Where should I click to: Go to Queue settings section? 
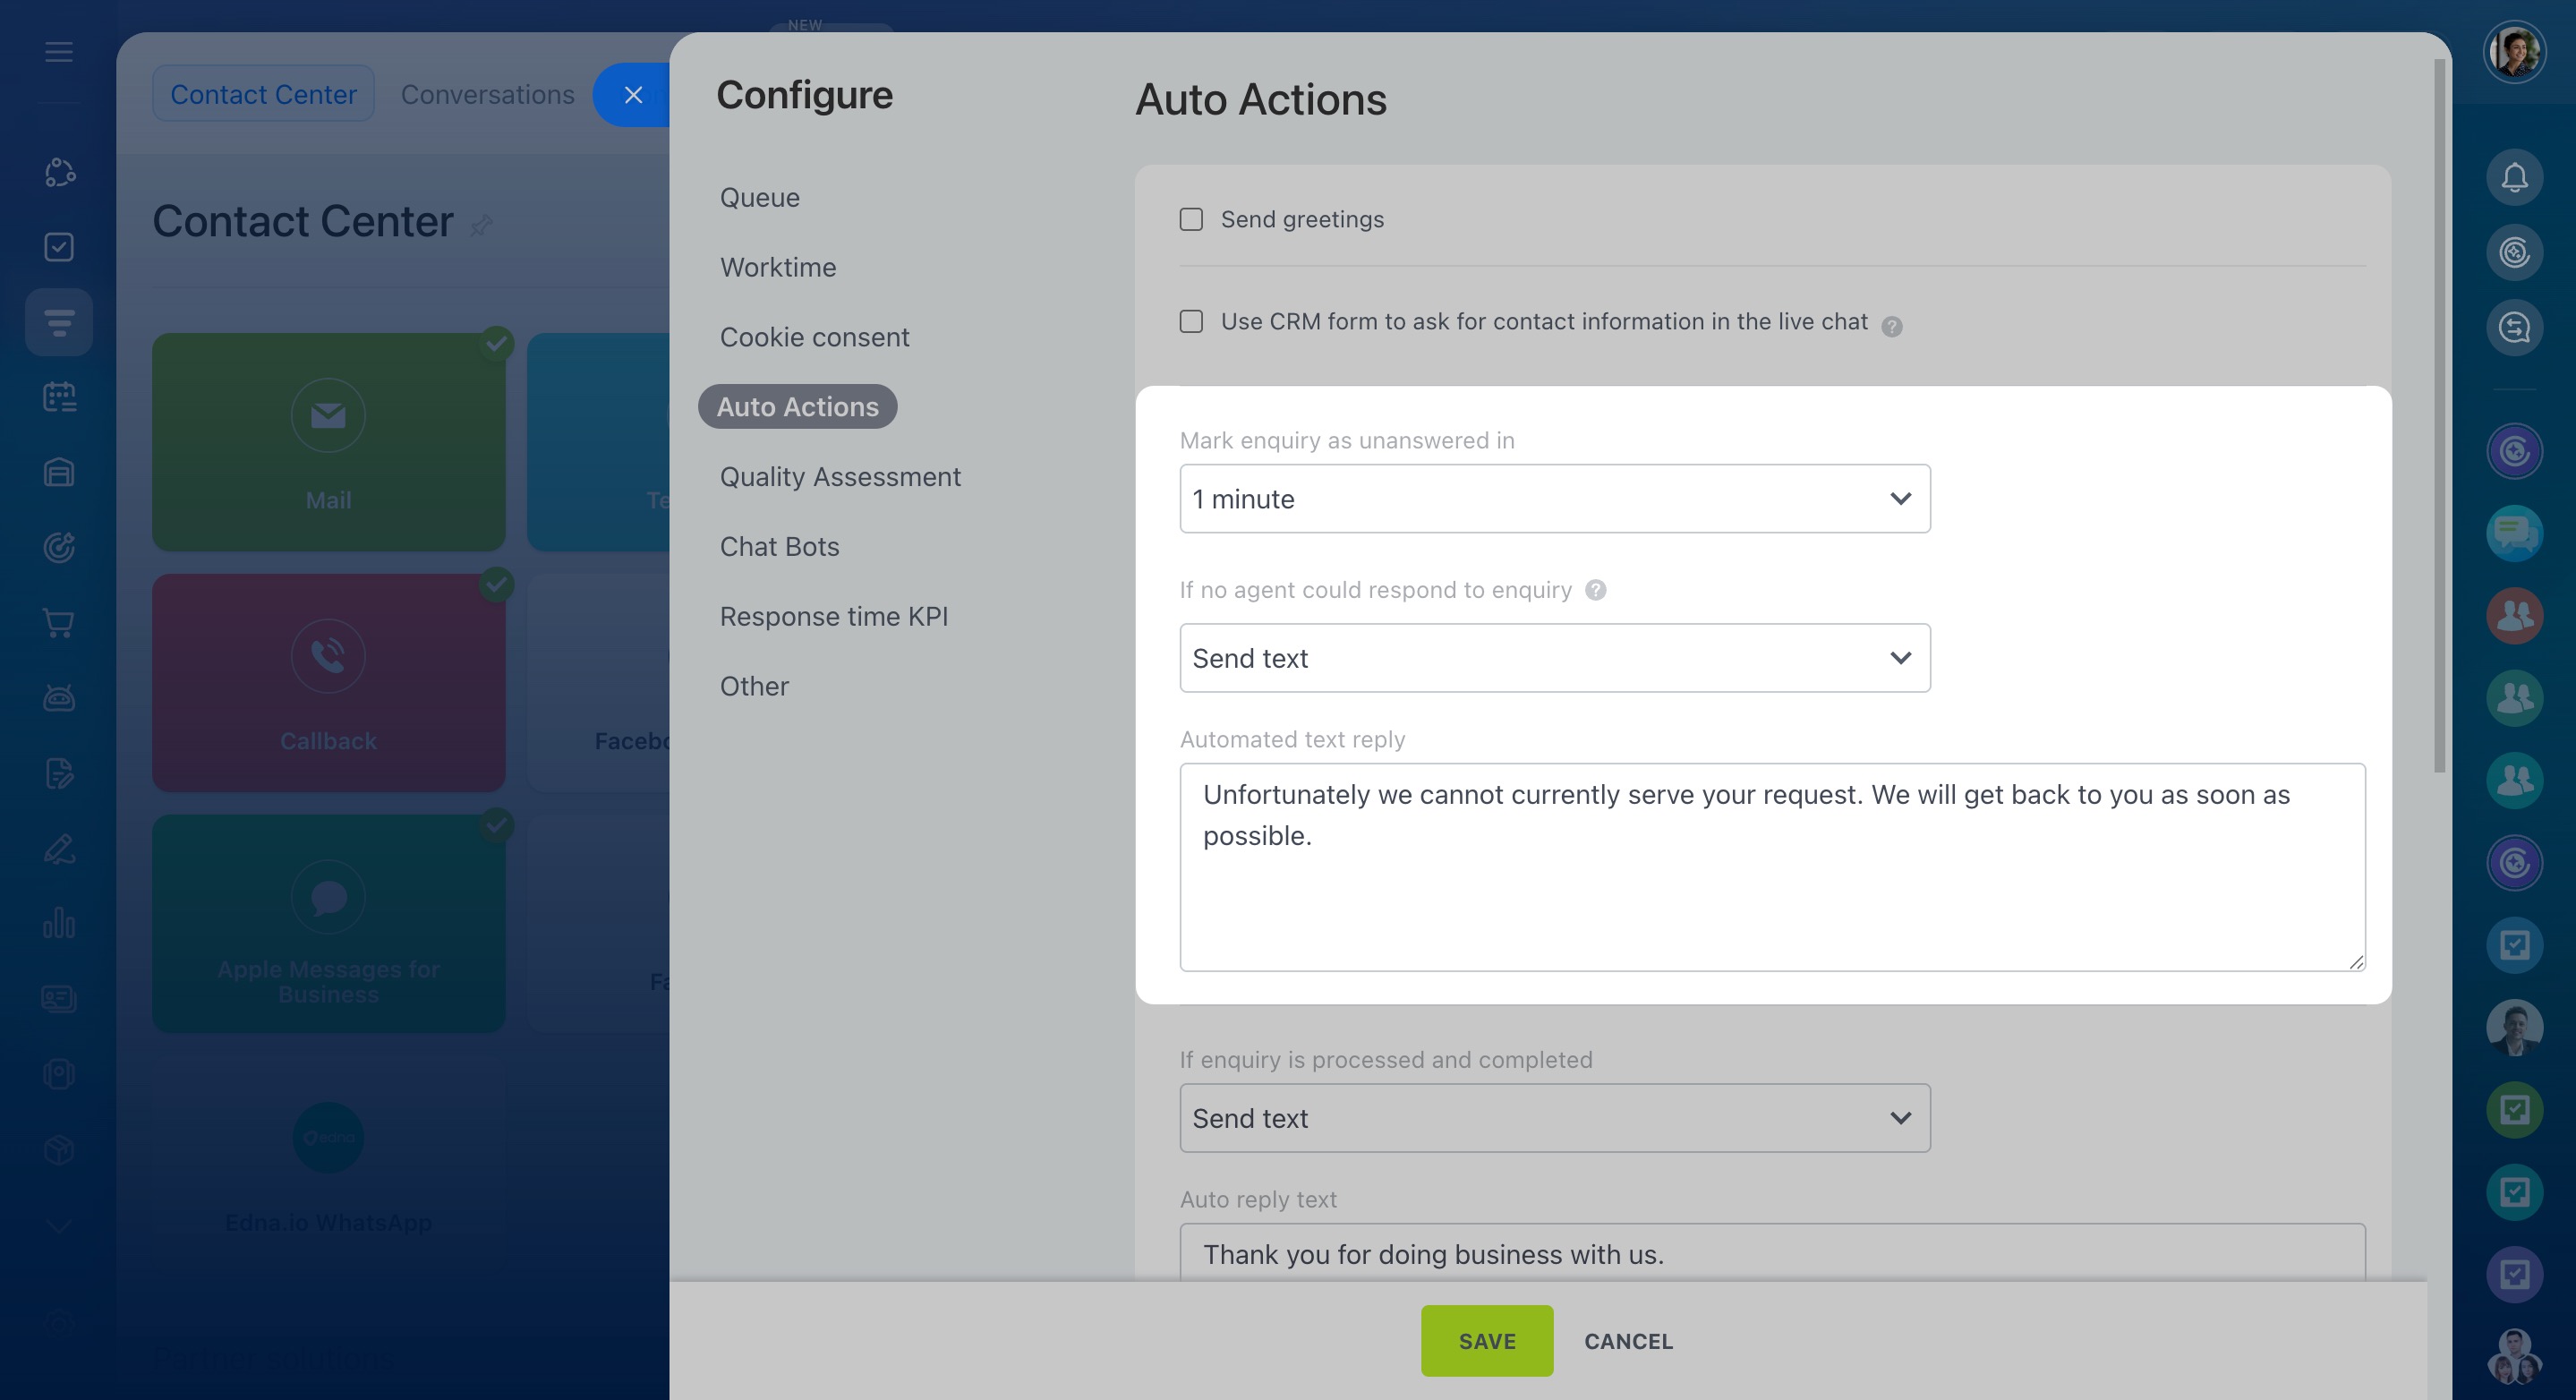pyautogui.click(x=760, y=197)
